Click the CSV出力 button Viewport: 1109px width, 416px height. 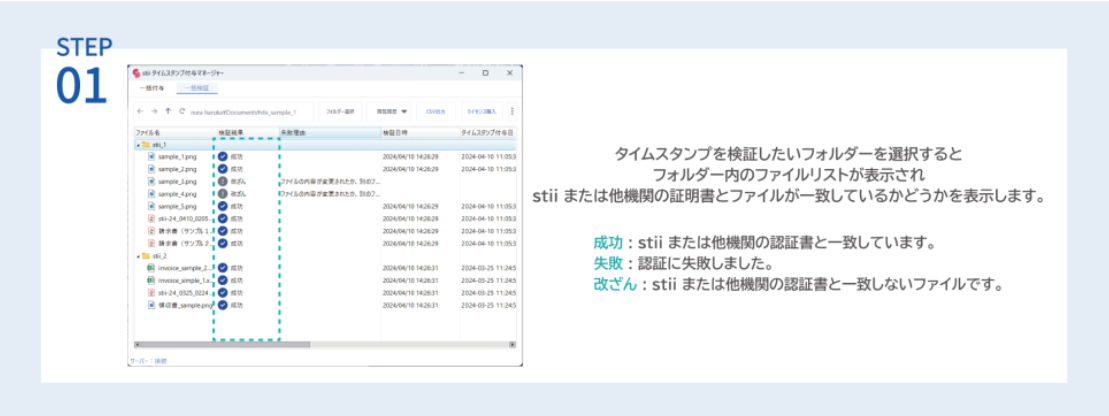436,111
